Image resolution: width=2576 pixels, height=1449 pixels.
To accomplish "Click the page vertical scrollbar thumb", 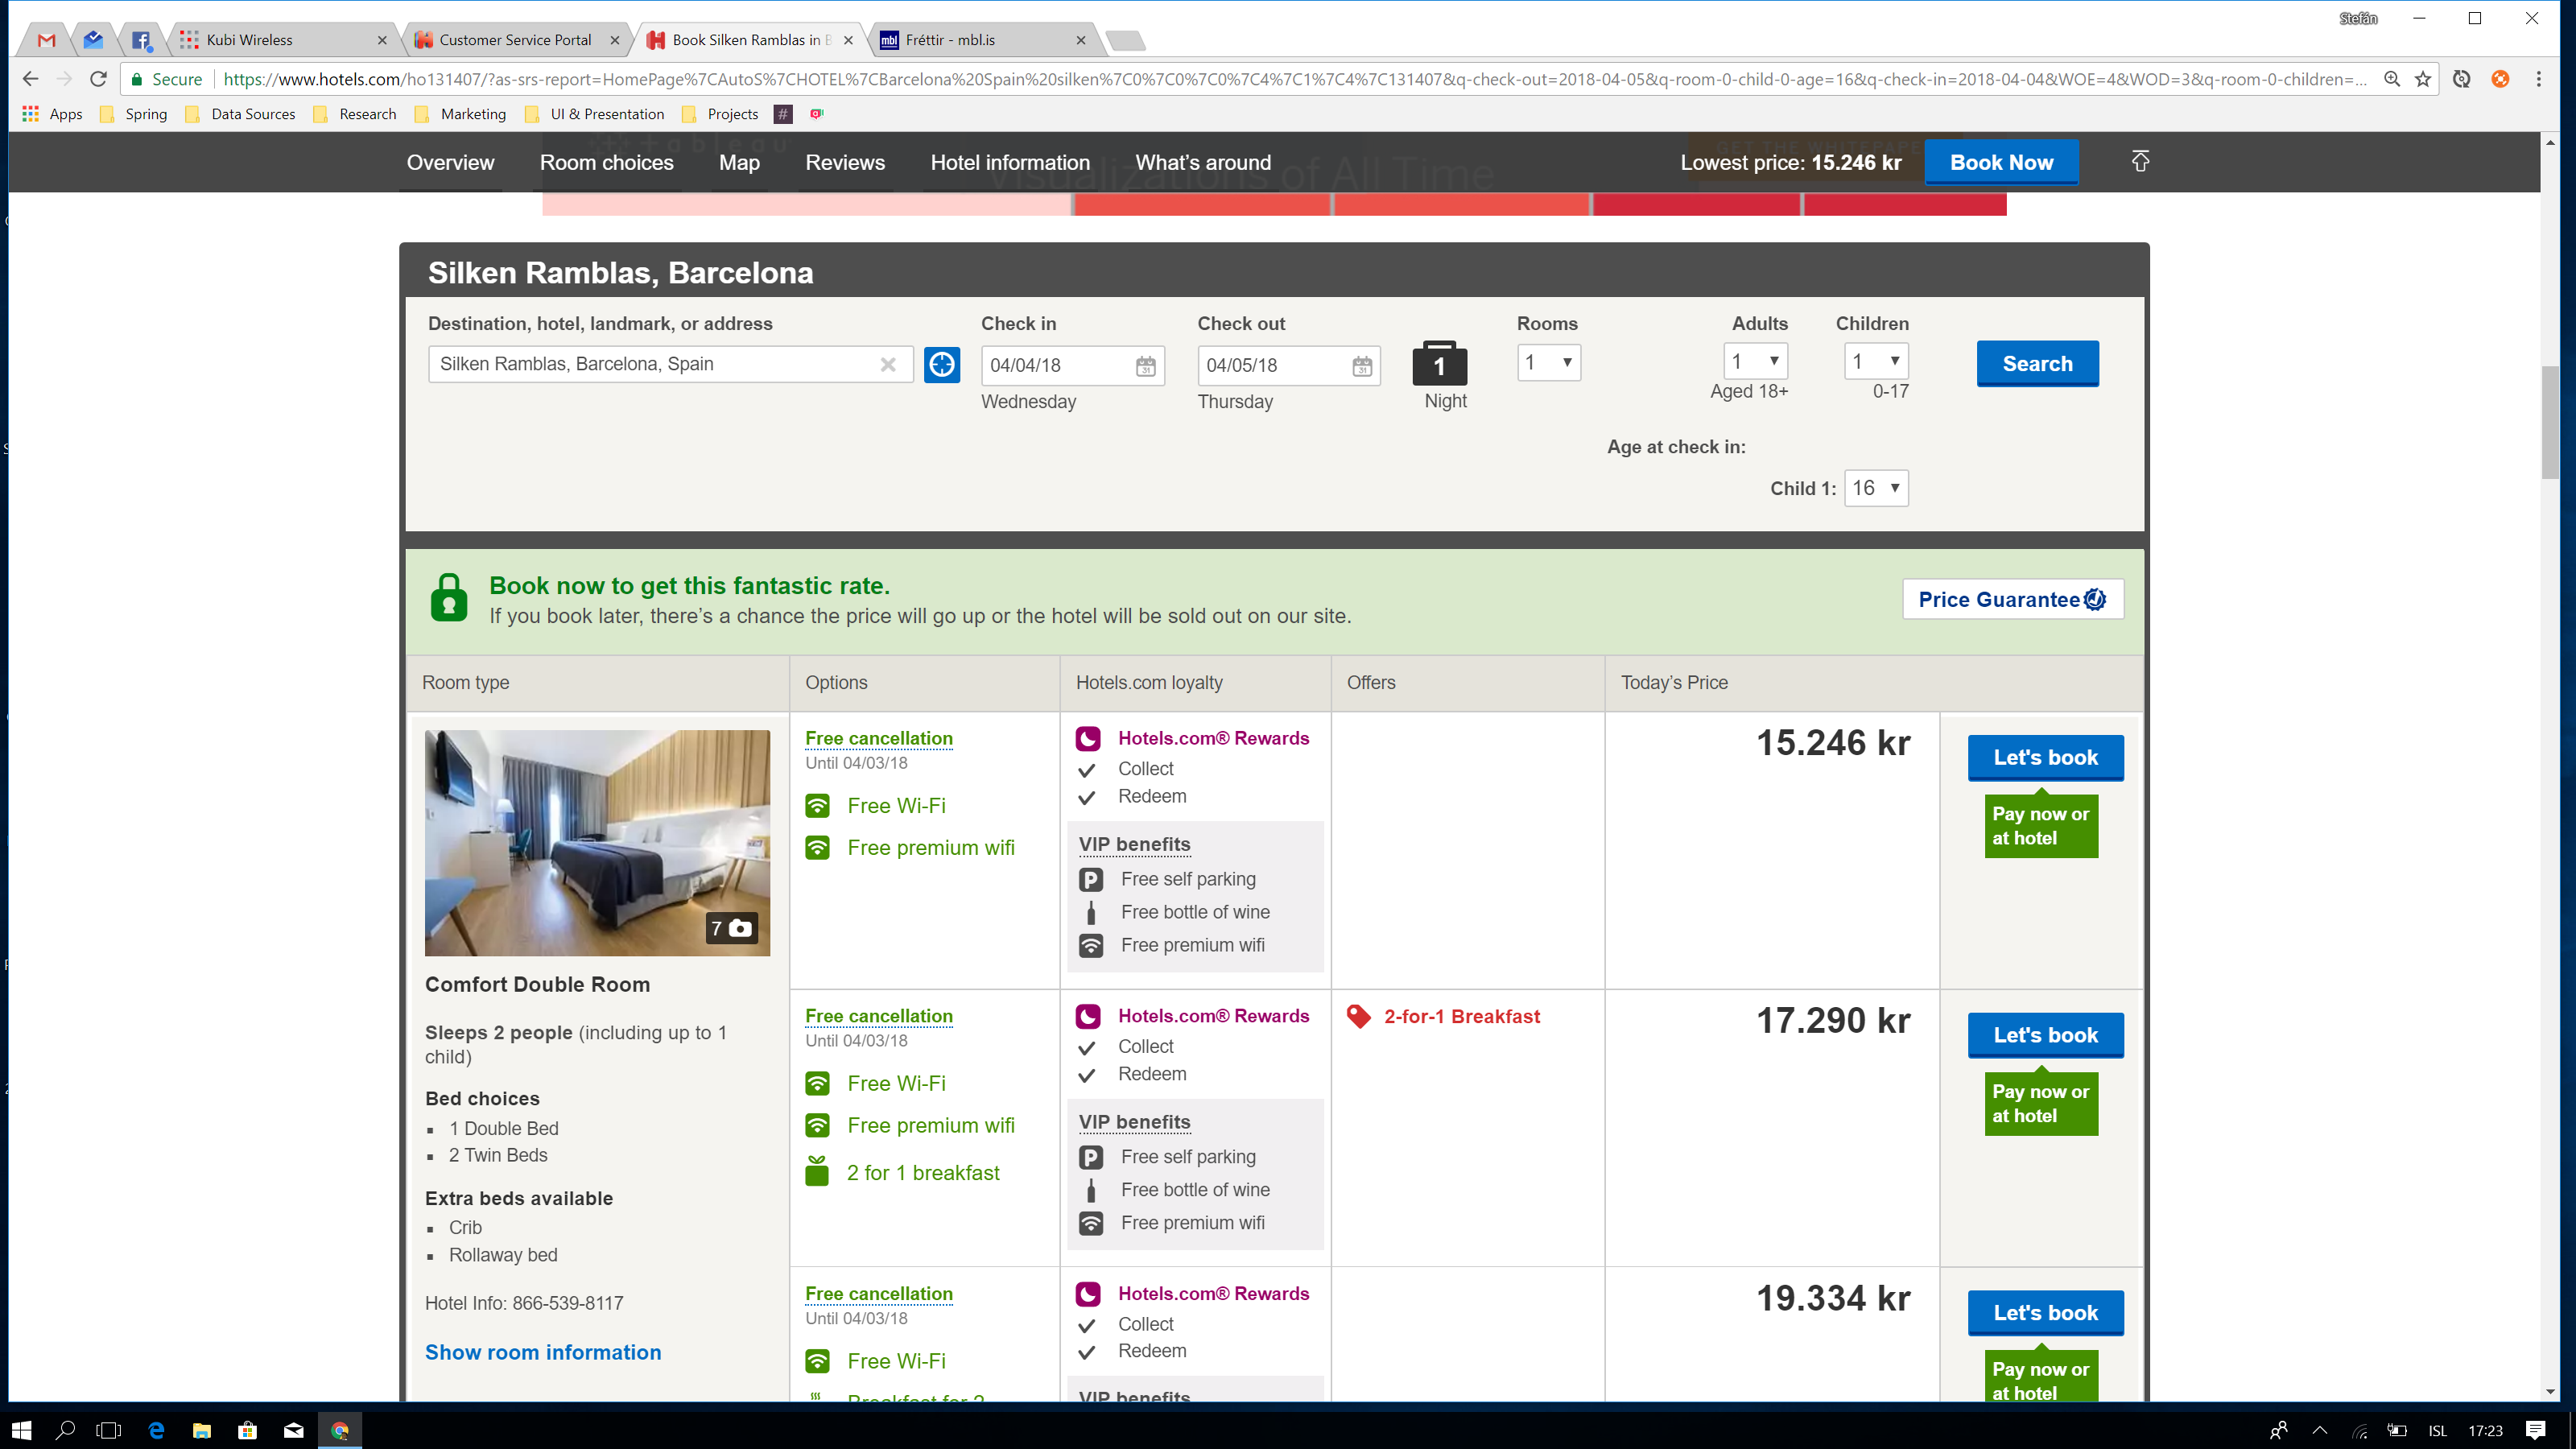I will 2550,422.
